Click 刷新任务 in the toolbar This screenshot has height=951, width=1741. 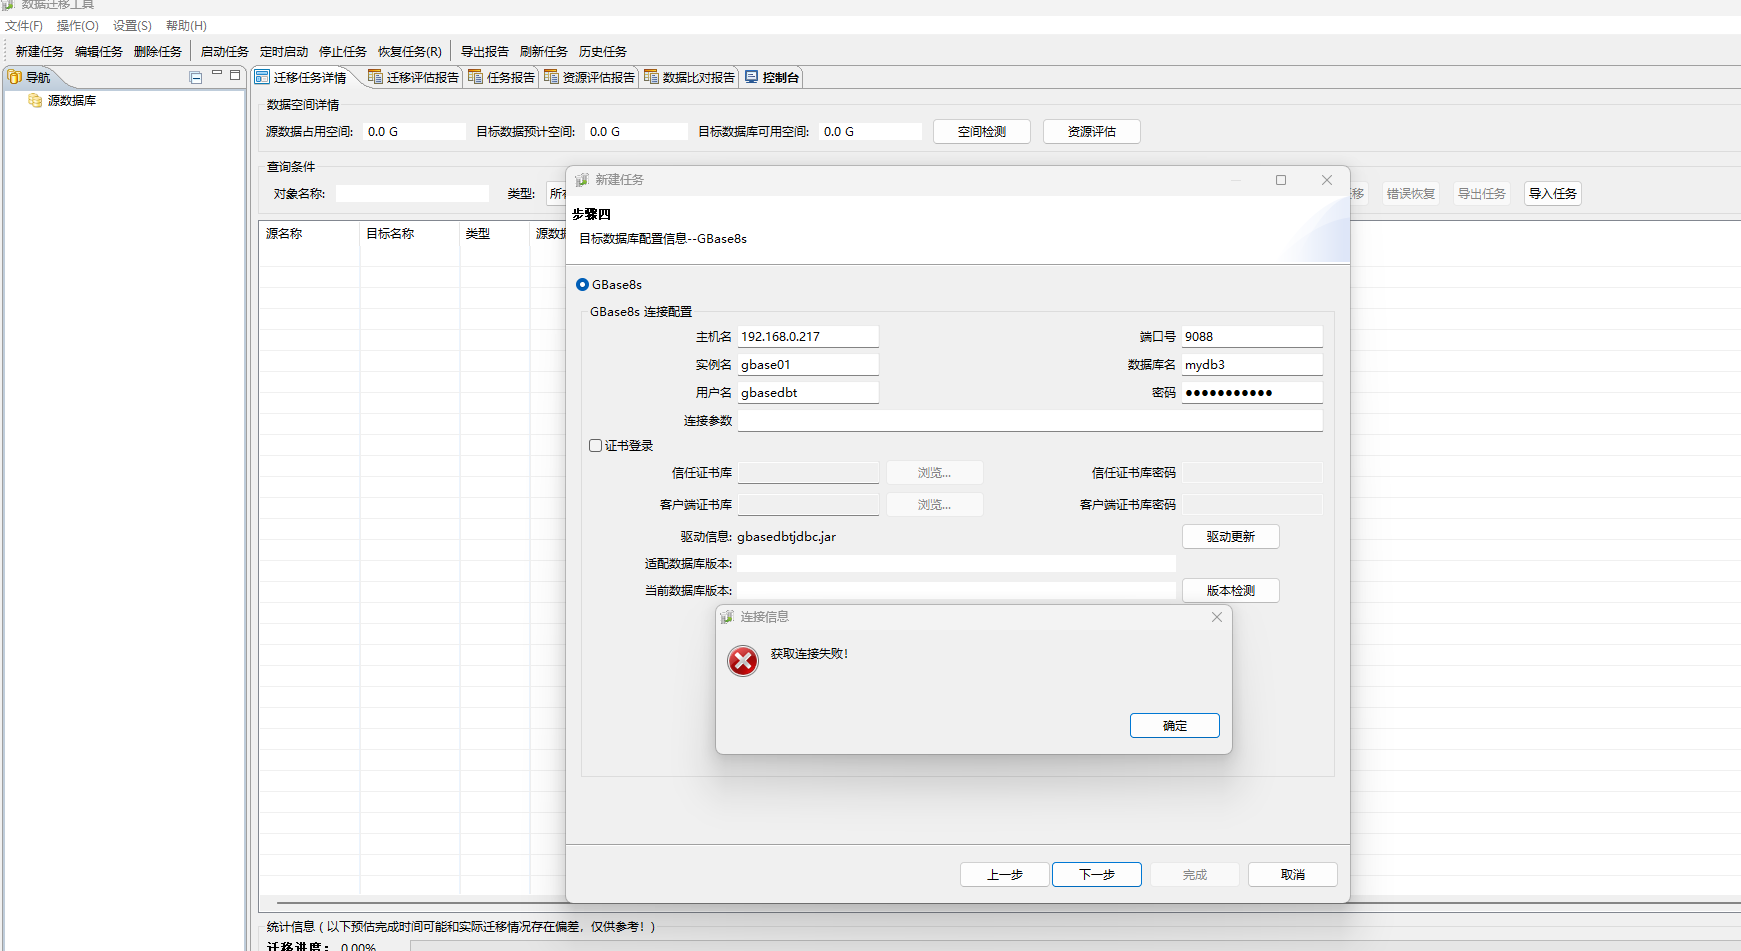point(543,52)
